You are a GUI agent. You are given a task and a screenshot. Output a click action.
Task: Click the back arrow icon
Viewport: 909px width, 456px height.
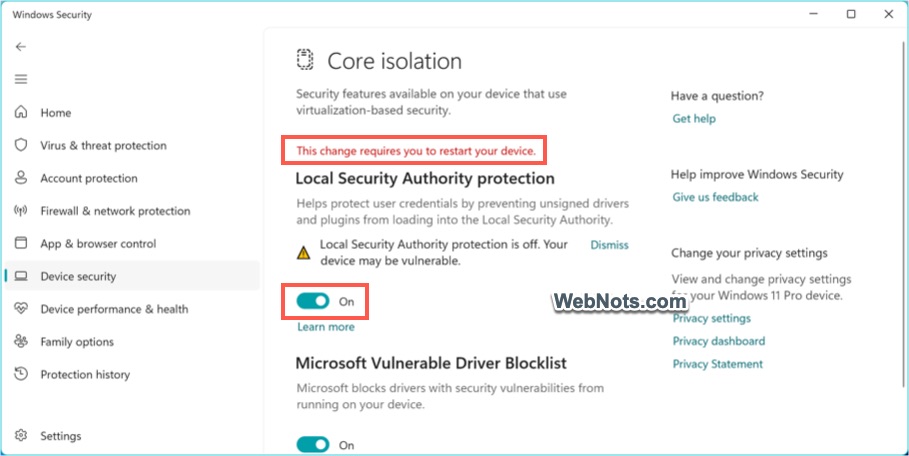(x=21, y=47)
